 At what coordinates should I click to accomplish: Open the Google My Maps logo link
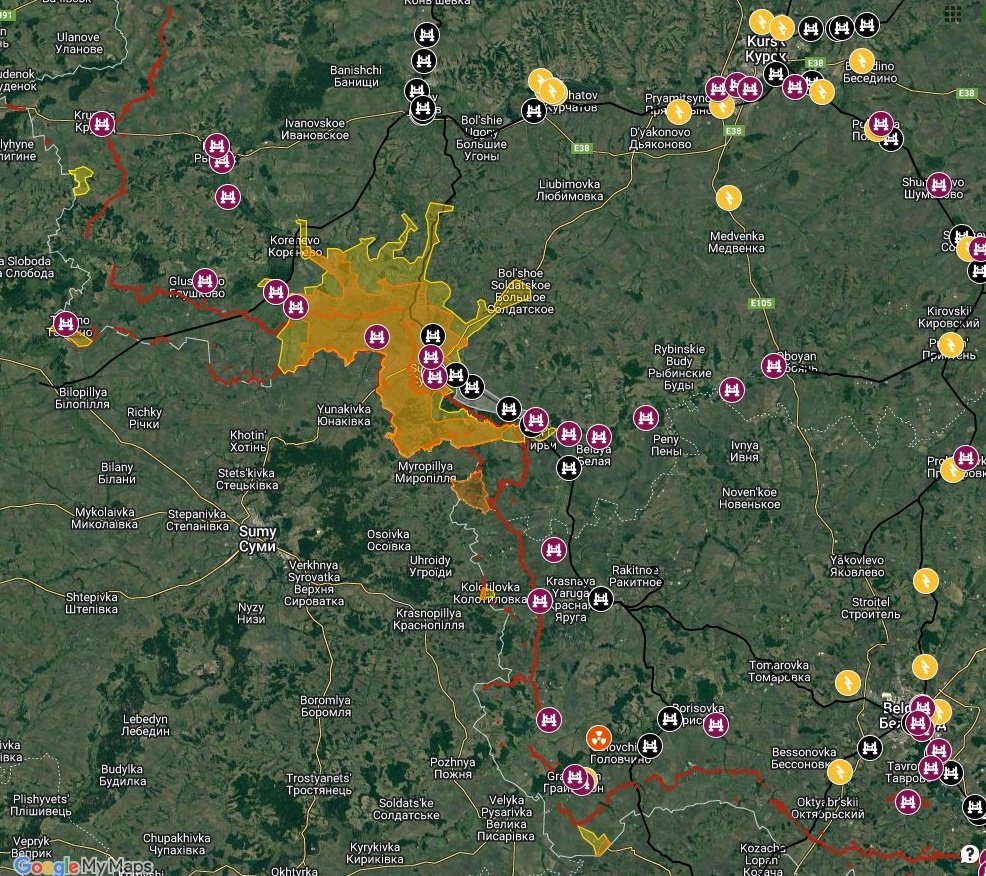(83, 865)
